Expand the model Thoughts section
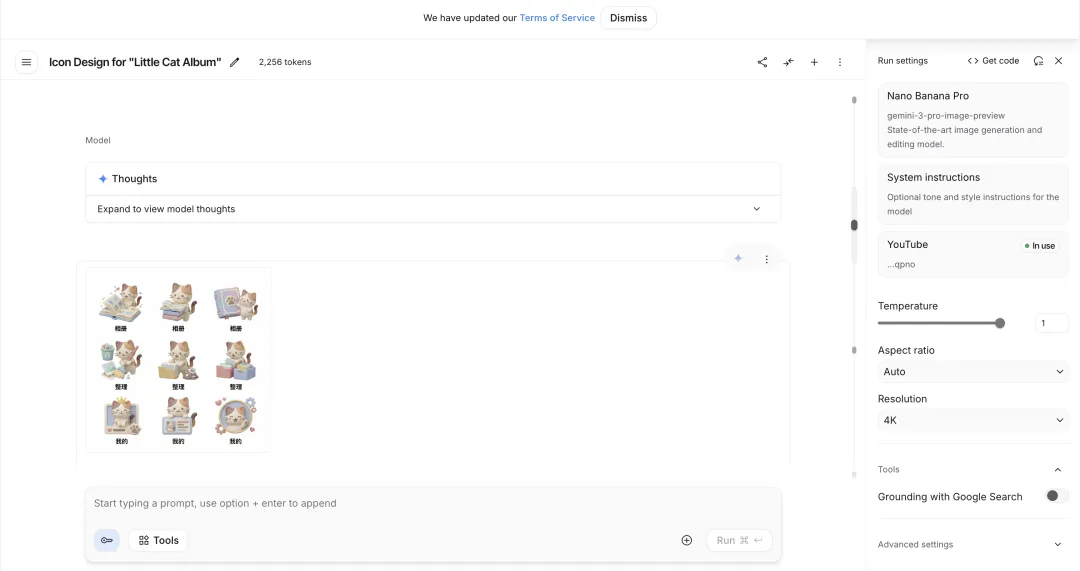 point(756,209)
